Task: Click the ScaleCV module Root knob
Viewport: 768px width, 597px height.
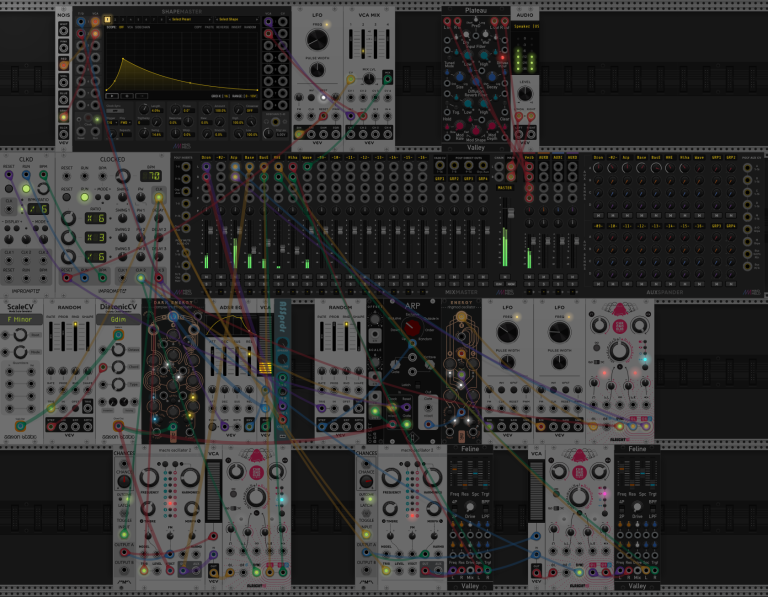Action: click(20, 335)
